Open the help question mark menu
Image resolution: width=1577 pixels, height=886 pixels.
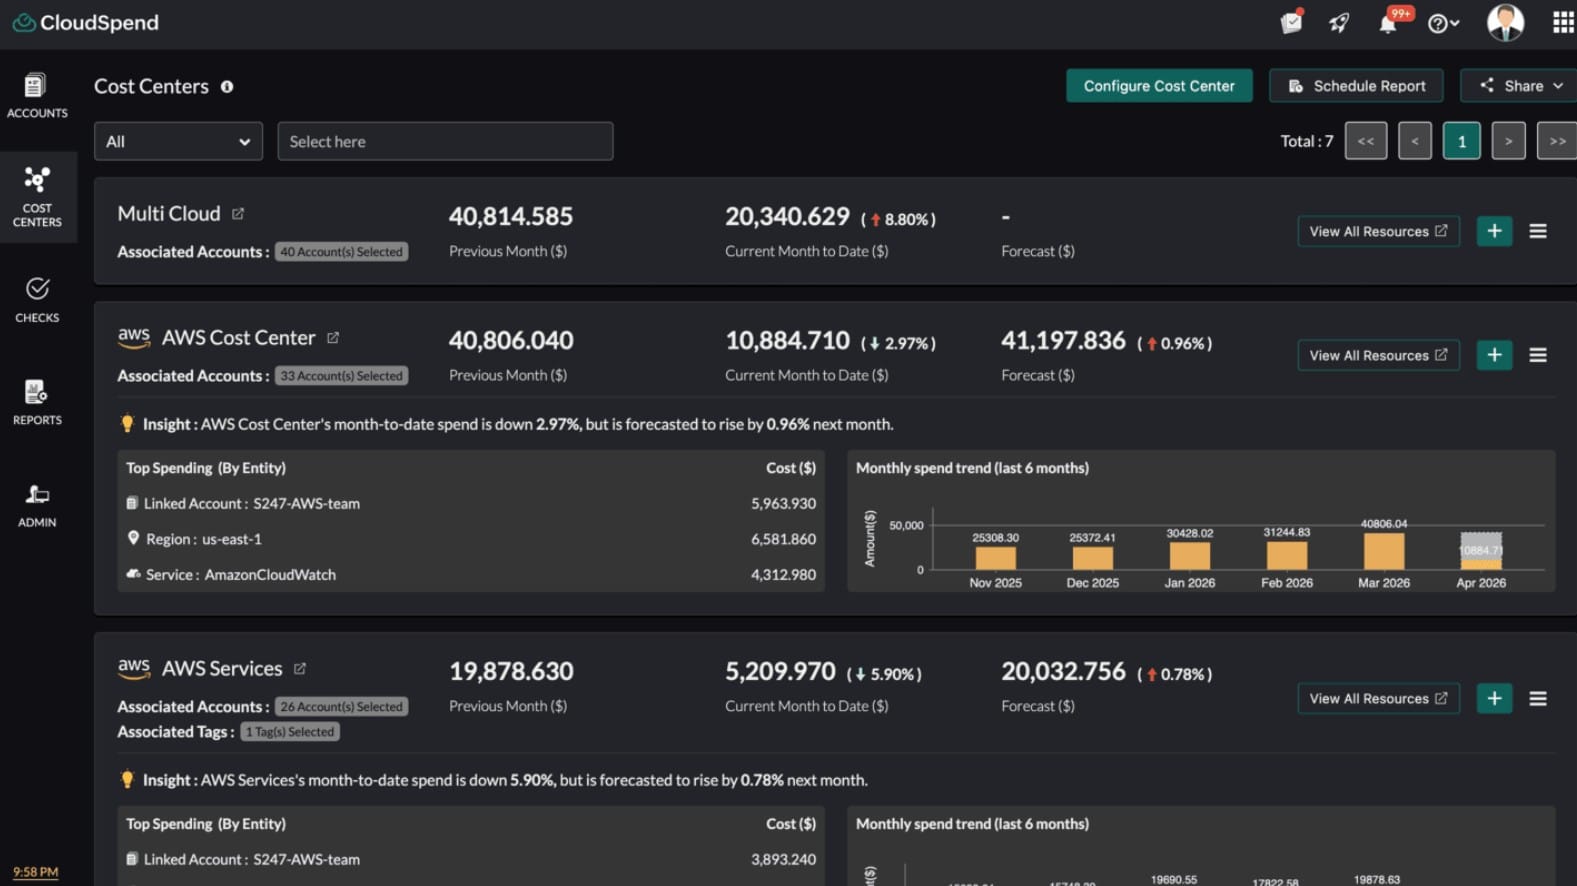1443,23
